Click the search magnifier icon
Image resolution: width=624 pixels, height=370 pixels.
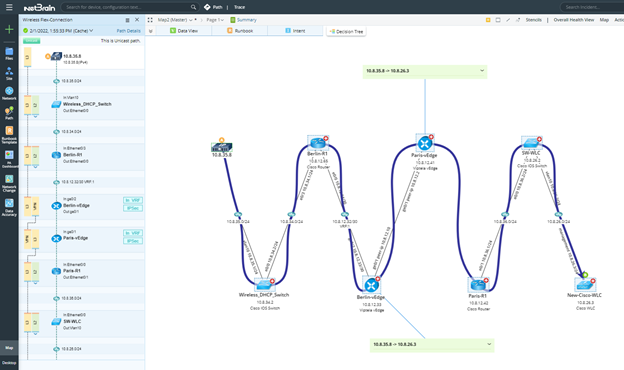point(193,7)
